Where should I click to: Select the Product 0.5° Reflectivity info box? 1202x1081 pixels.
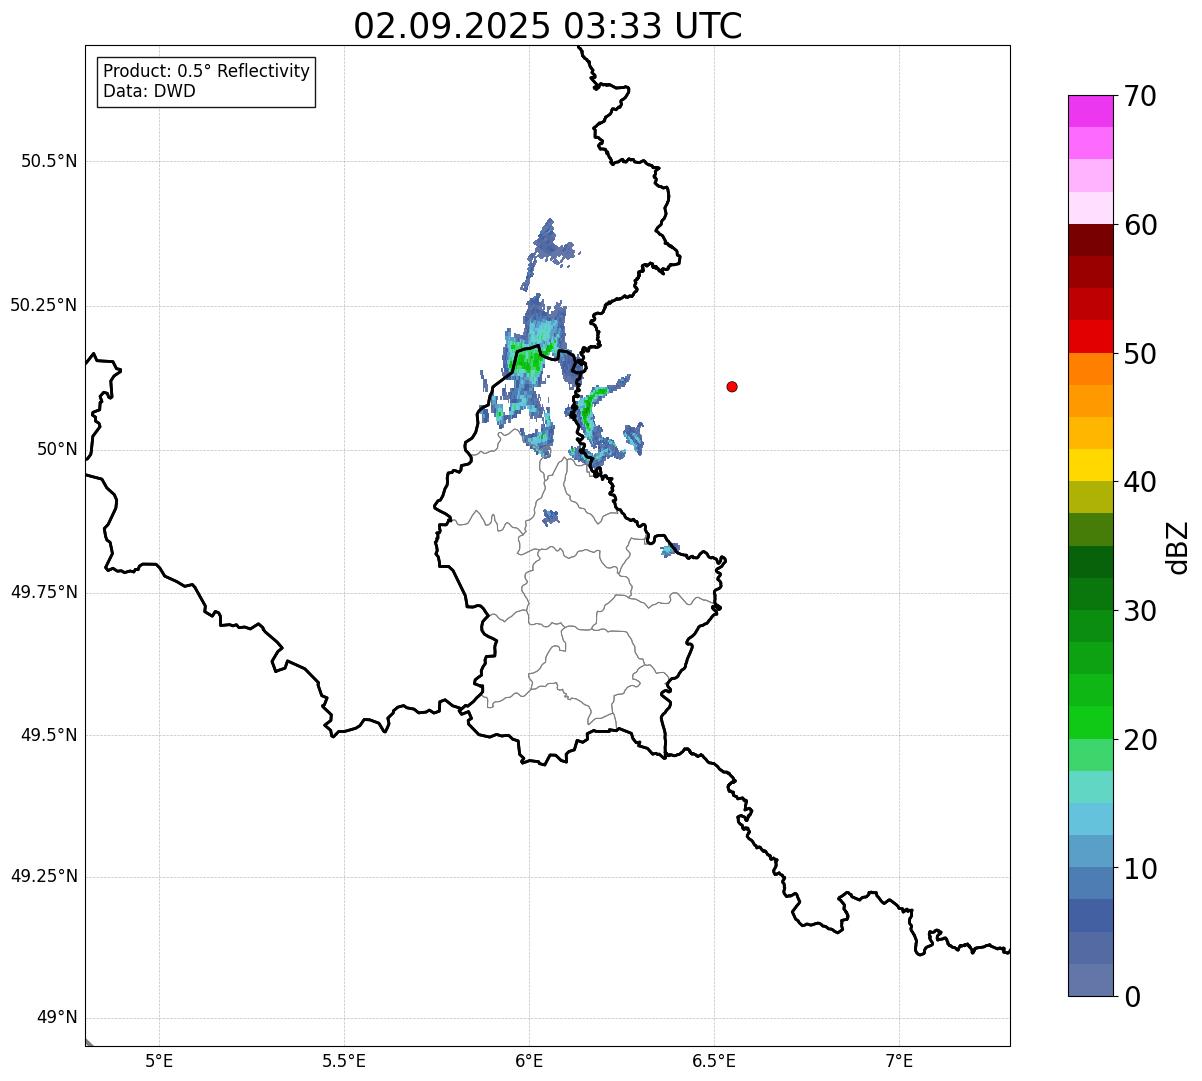click(206, 81)
